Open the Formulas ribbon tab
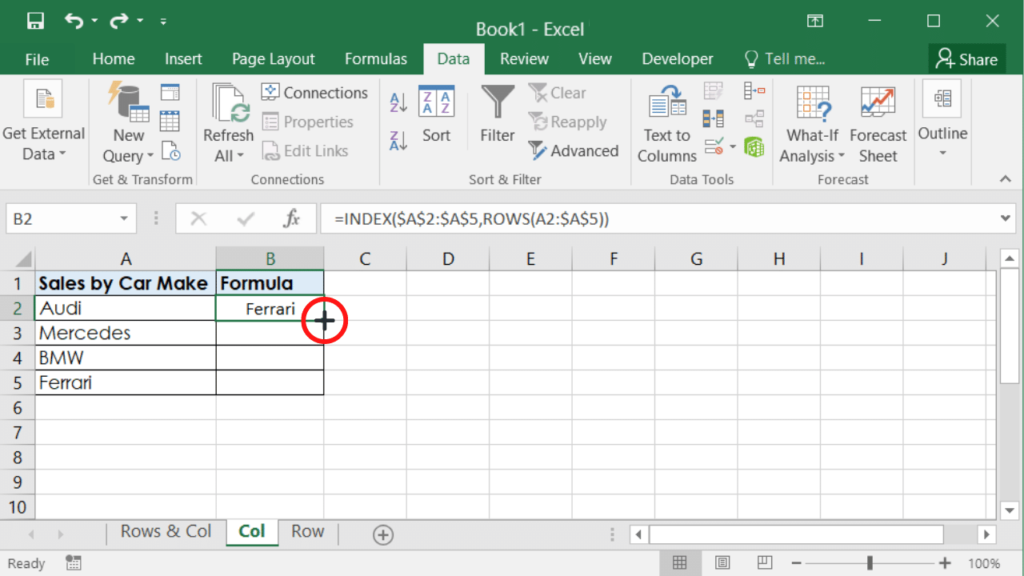 pos(376,59)
